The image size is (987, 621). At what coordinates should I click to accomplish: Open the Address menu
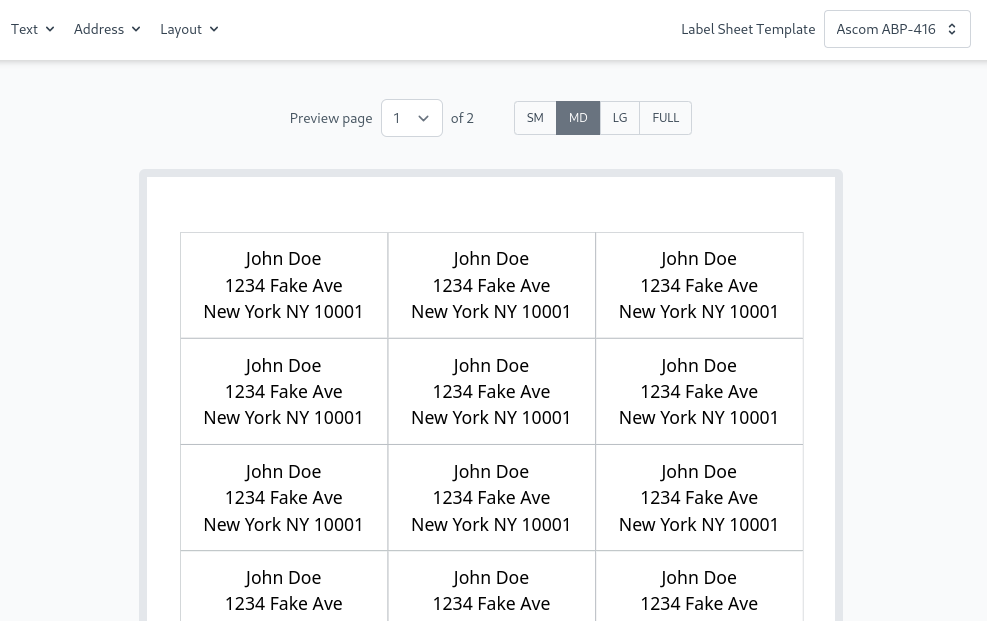pos(107,29)
